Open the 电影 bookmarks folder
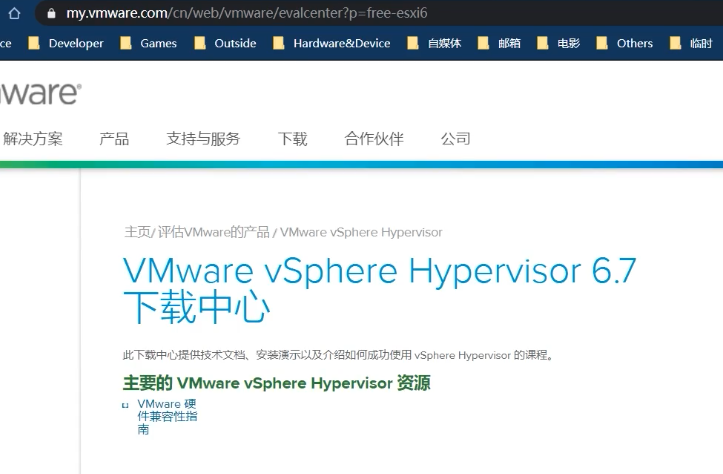 pyautogui.click(x=558, y=43)
